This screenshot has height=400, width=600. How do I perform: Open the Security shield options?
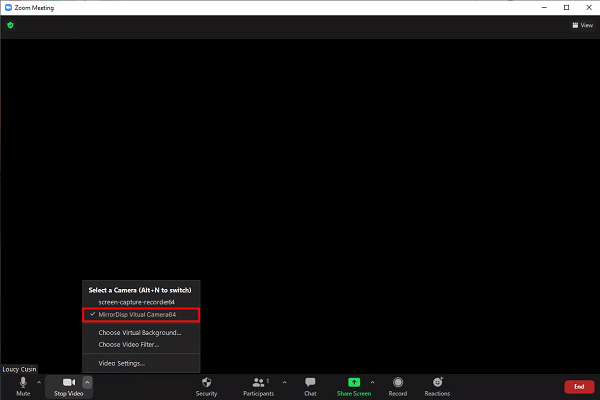[x=206, y=384]
